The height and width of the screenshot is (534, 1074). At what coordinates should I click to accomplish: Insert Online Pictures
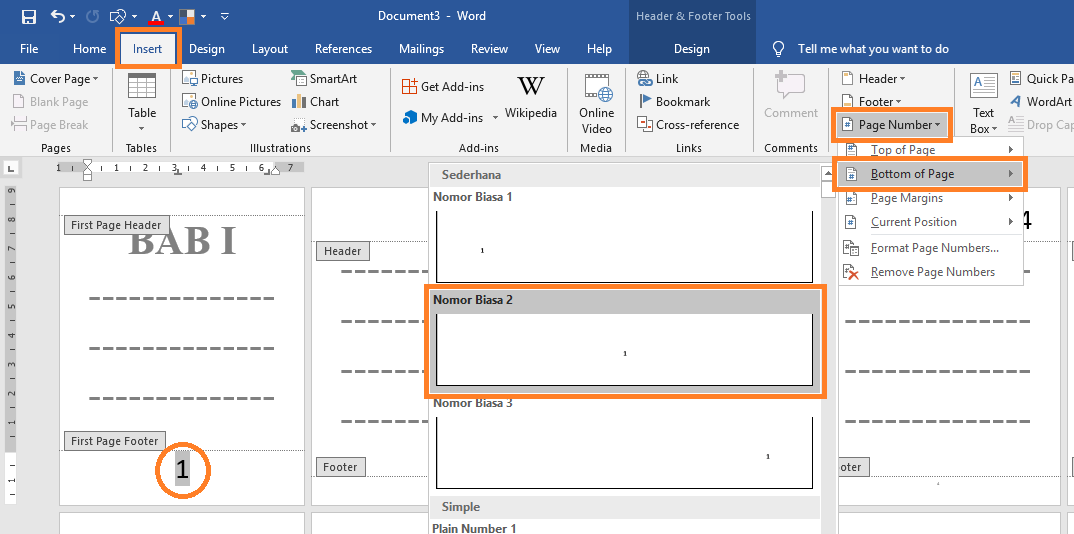pyautogui.click(x=232, y=102)
